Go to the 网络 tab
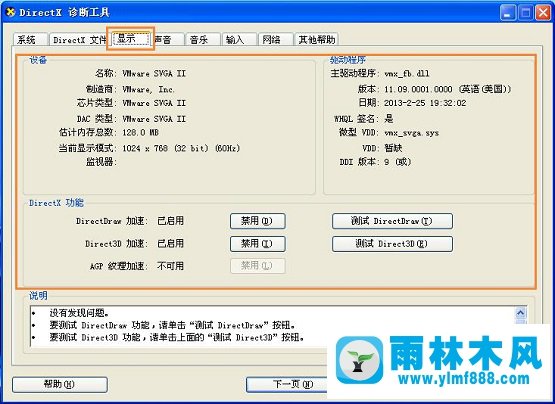 275,39
